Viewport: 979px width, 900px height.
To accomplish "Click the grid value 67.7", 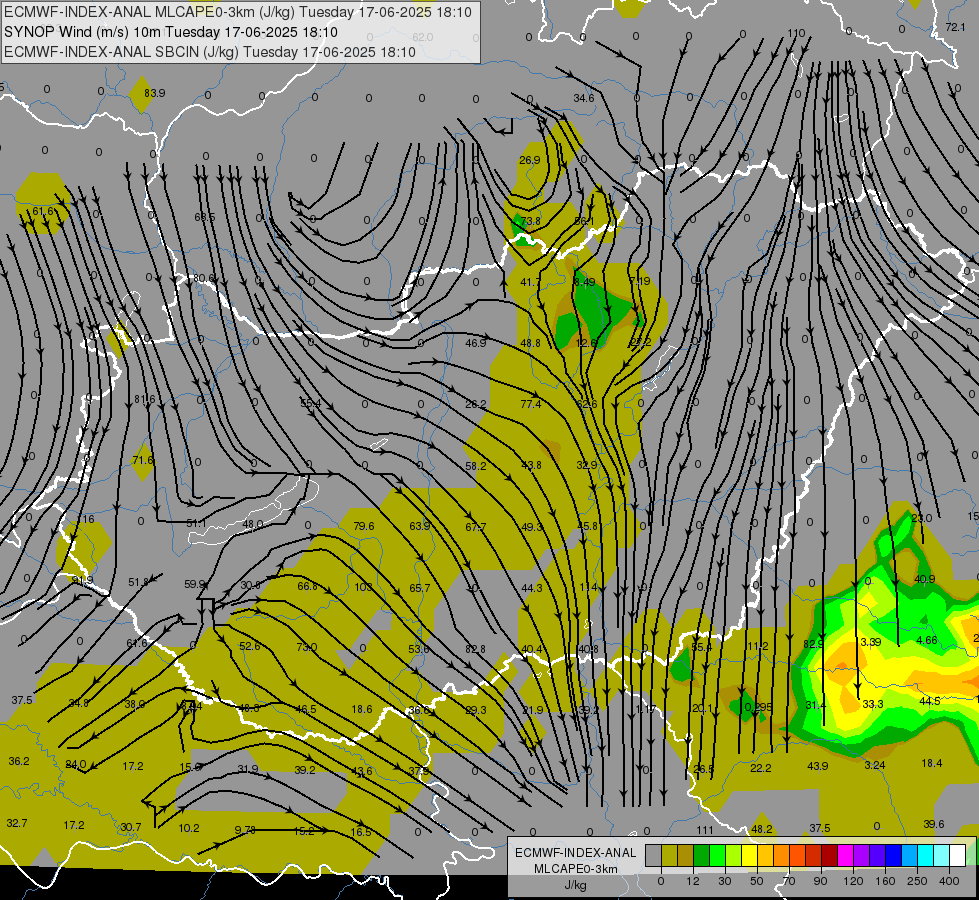I will pyautogui.click(x=475, y=527).
